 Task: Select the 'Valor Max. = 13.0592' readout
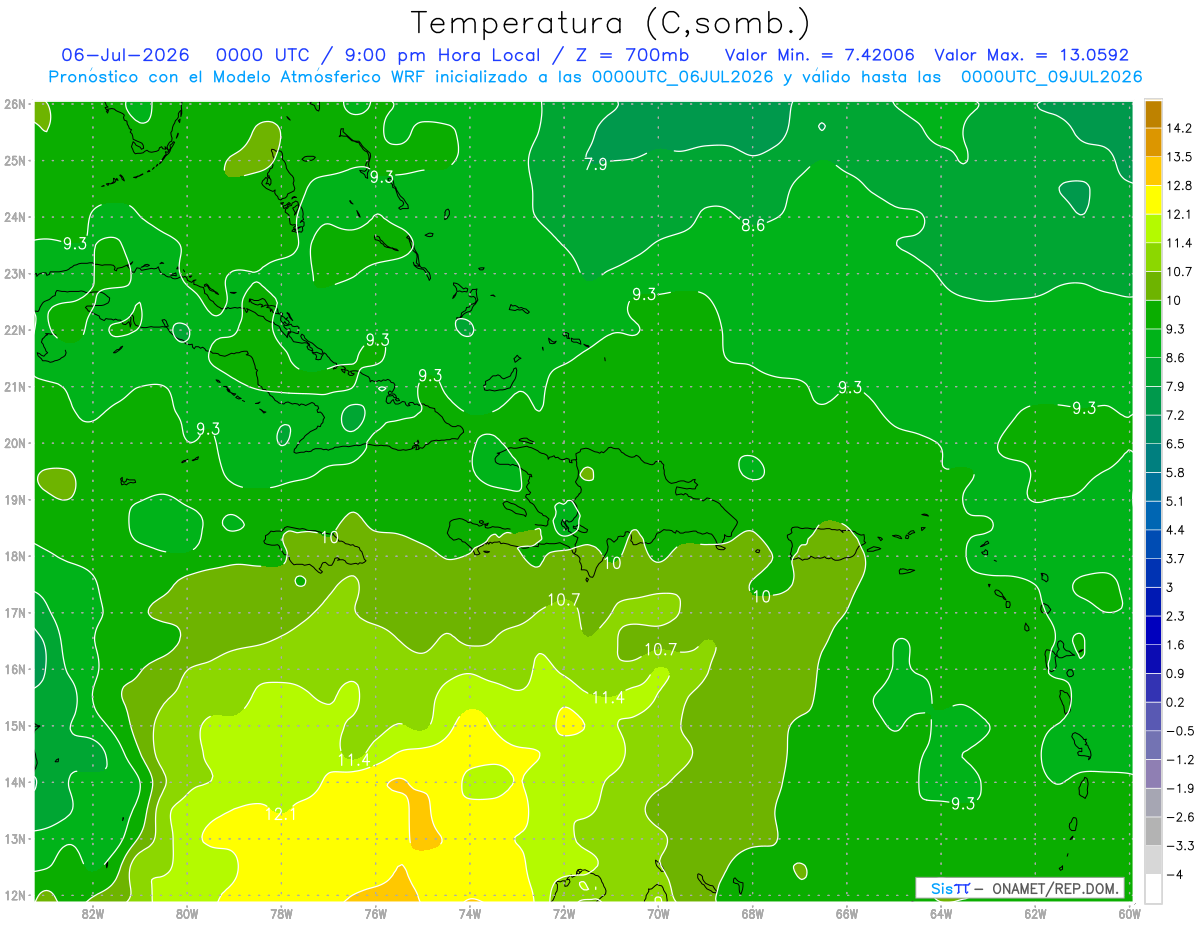pos(1032,55)
